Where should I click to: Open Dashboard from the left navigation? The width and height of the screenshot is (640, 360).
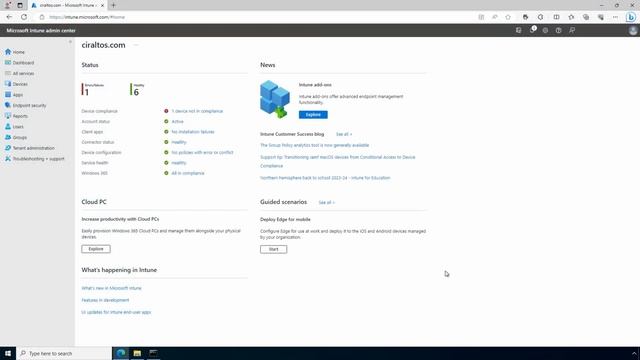click(x=20, y=63)
